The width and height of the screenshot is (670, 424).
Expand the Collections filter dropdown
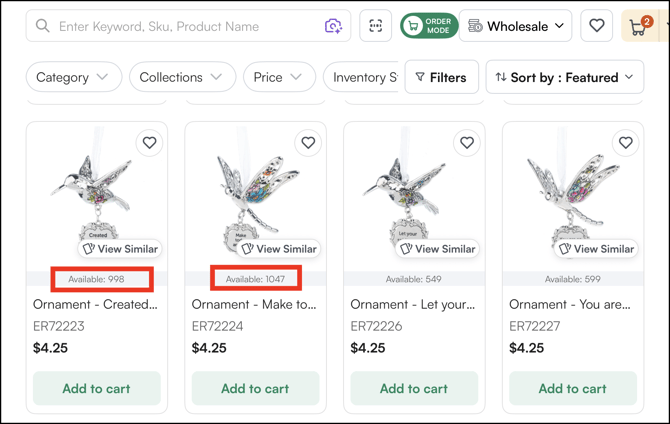(181, 77)
